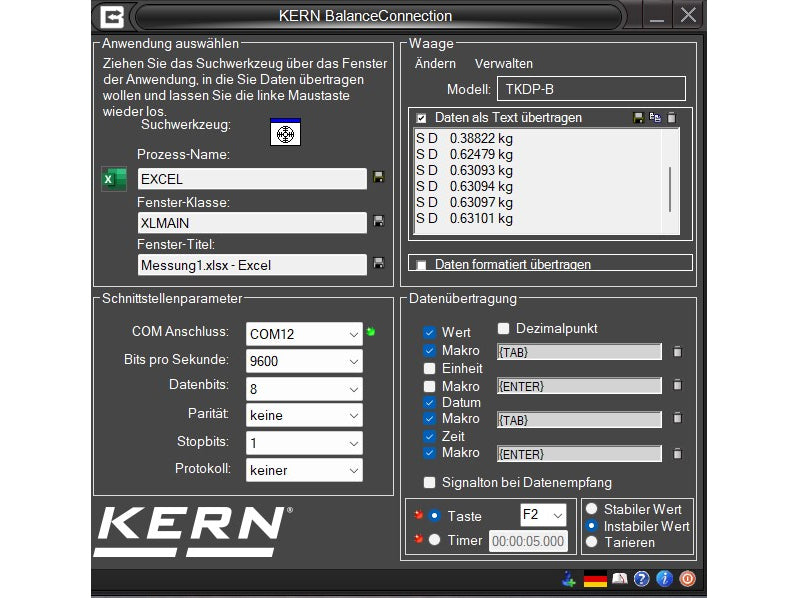Open the Stopbits dropdown showing 1
Viewport: 798px width, 598px height.
point(304,443)
